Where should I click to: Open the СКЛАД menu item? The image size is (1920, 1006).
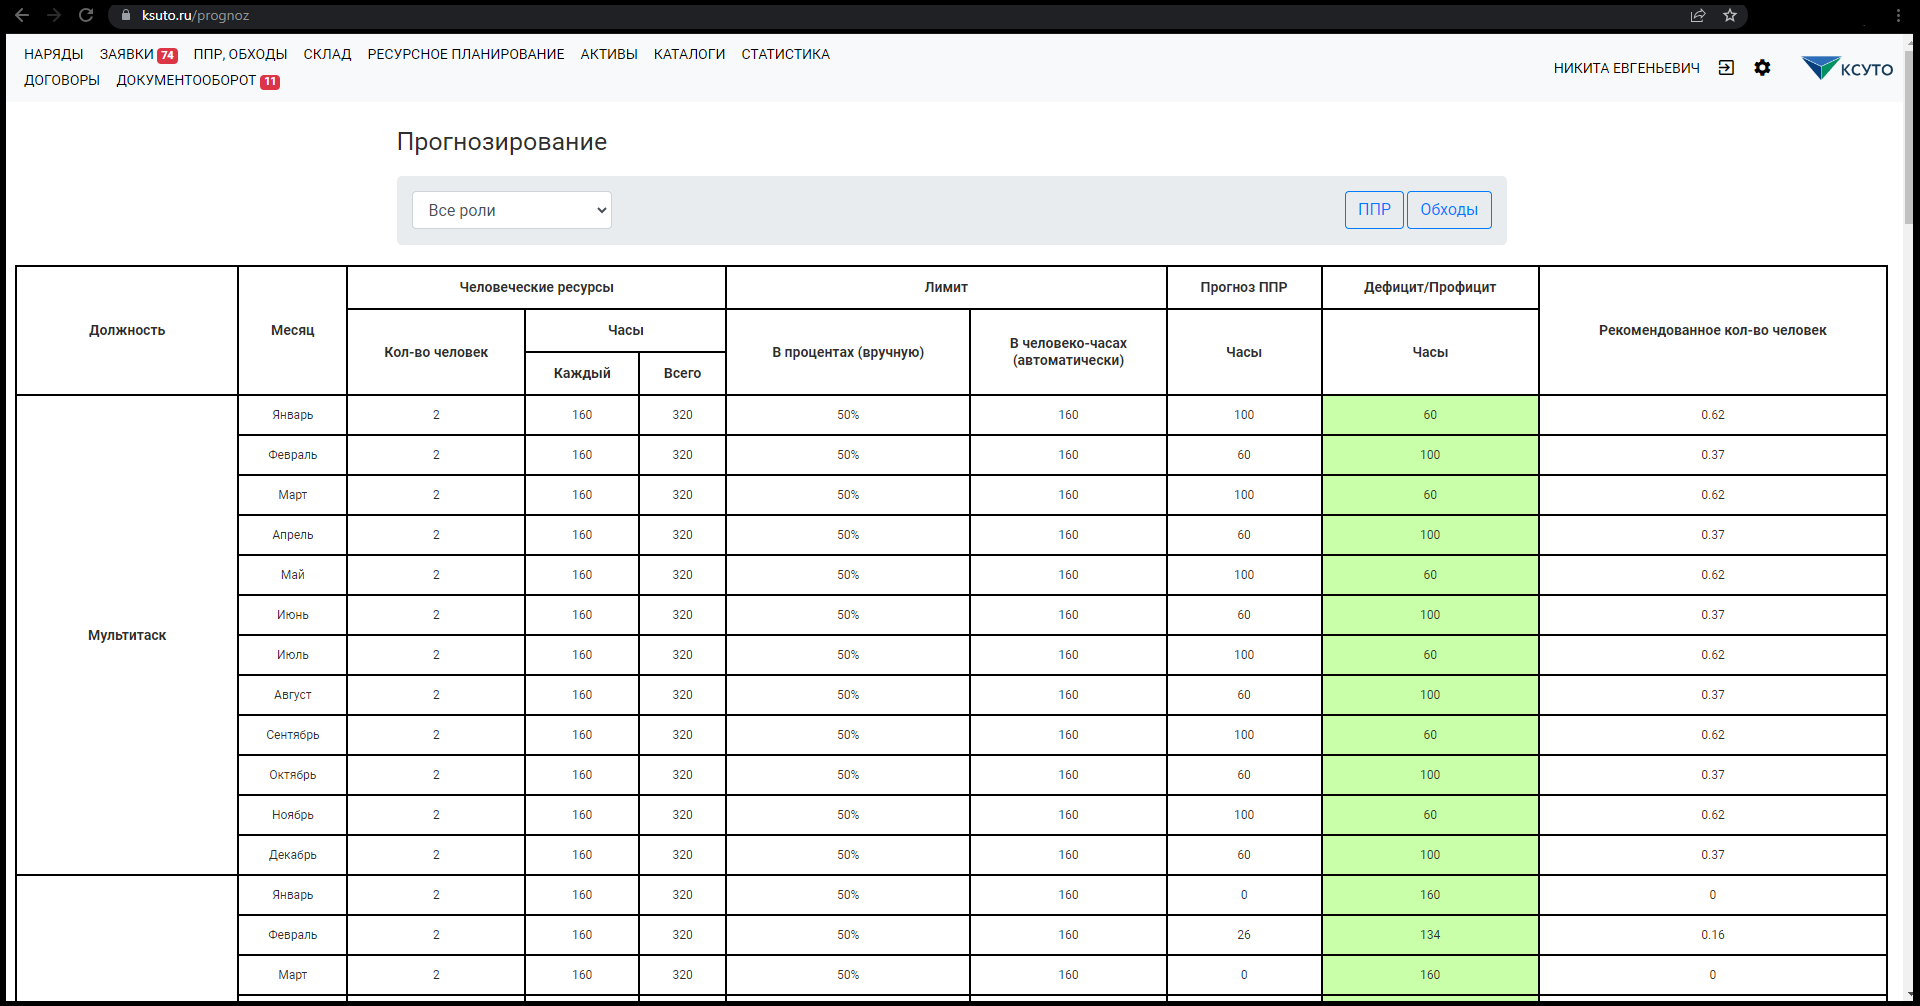[x=327, y=54]
